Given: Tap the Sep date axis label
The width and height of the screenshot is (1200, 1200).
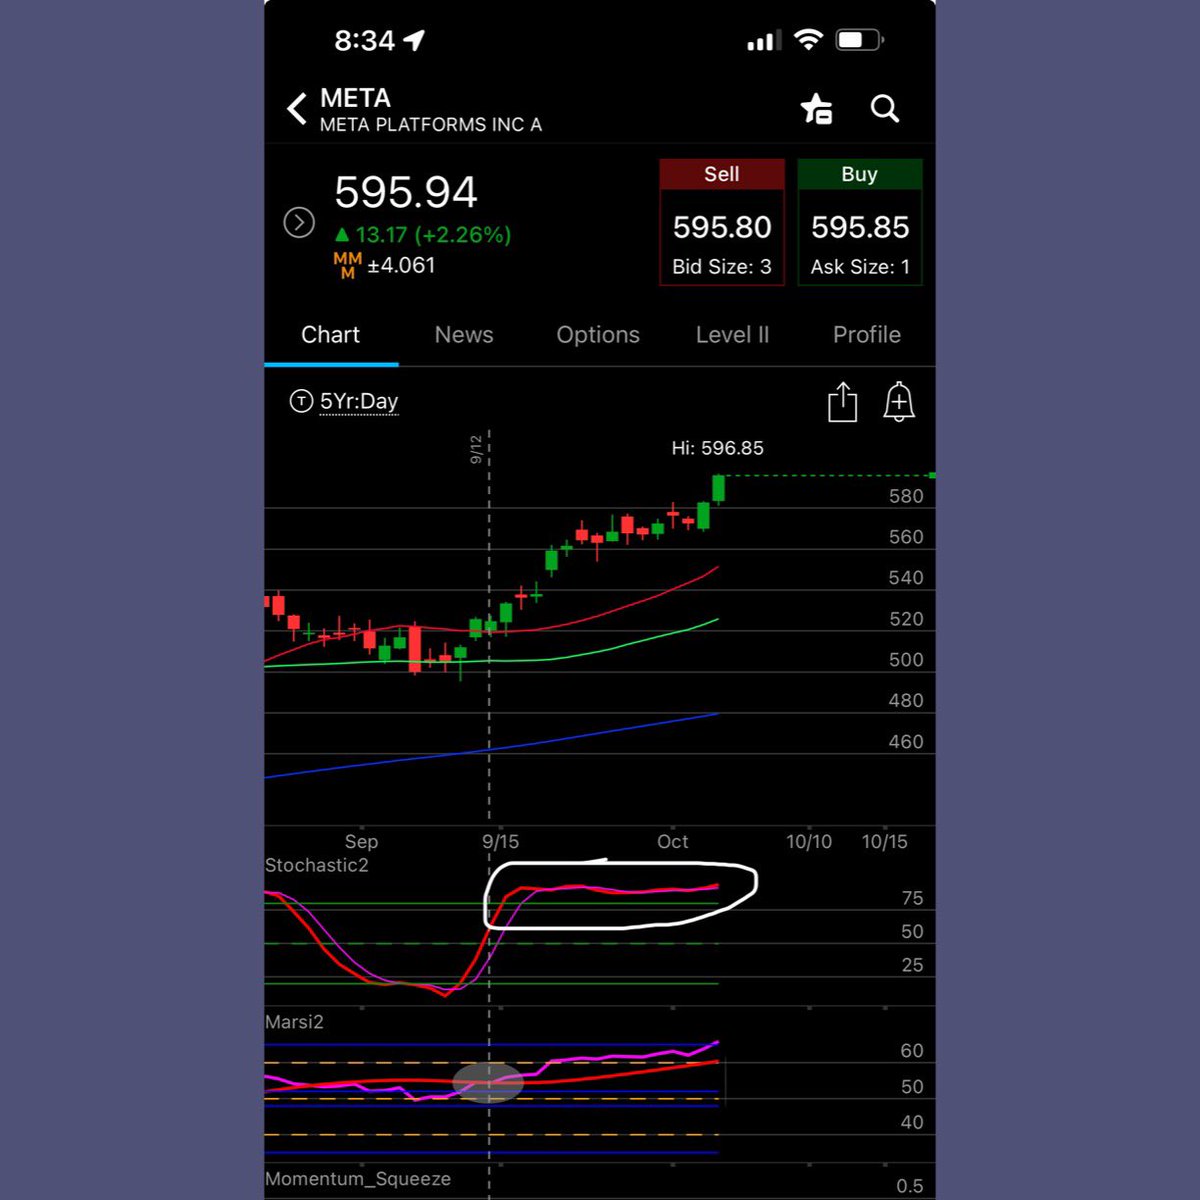Looking at the screenshot, I should coord(361,842).
